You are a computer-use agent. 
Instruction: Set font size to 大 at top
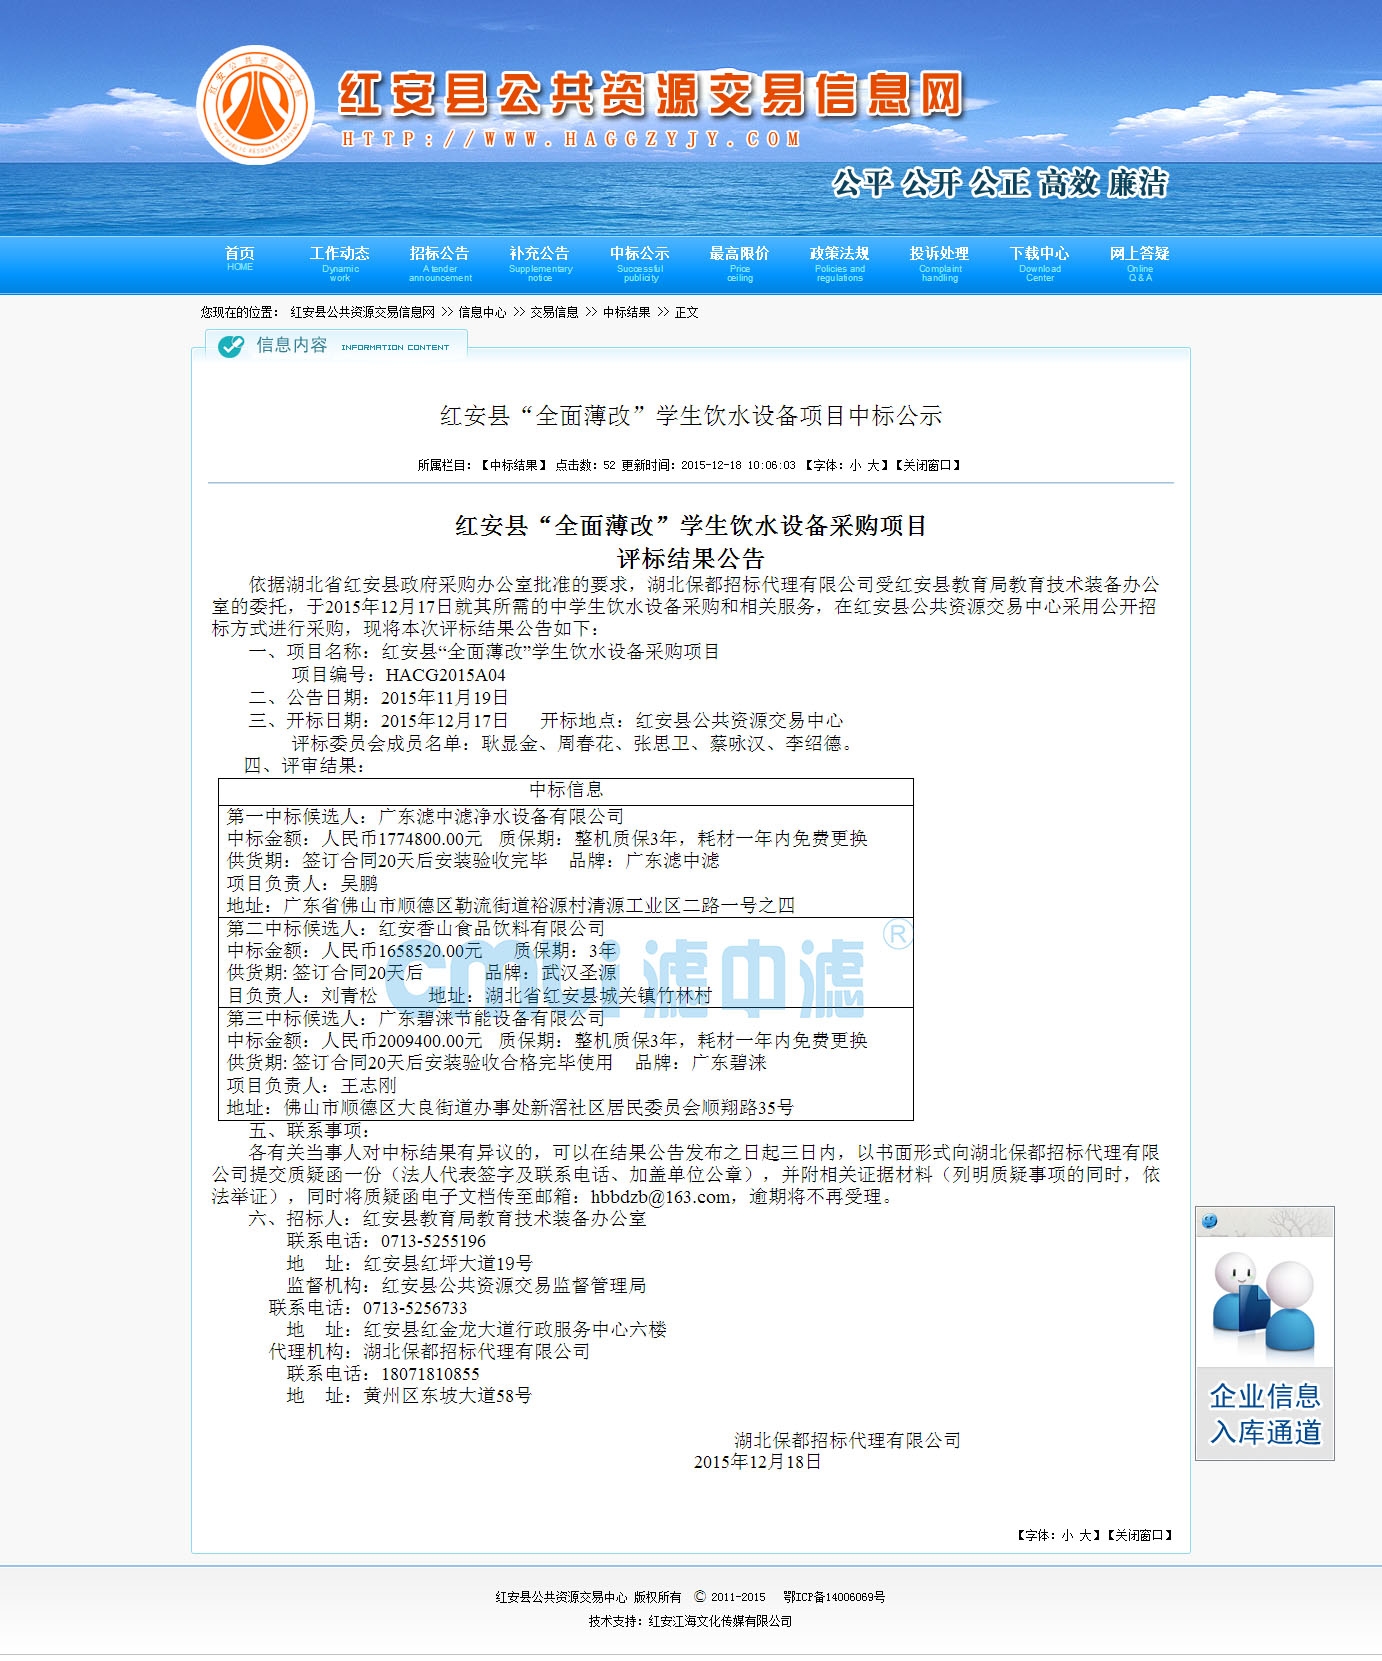(872, 465)
